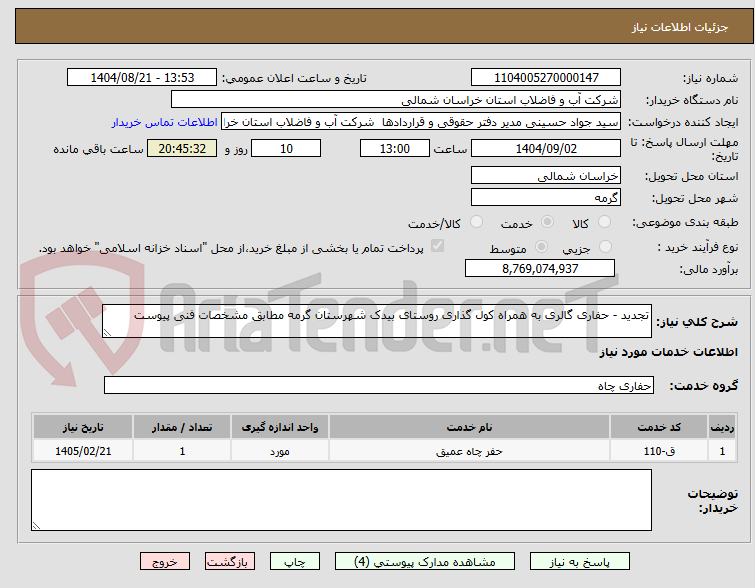Click the label طبقه بندی موضوعی
This screenshot has height=588, width=755.
[x=685, y=222]
